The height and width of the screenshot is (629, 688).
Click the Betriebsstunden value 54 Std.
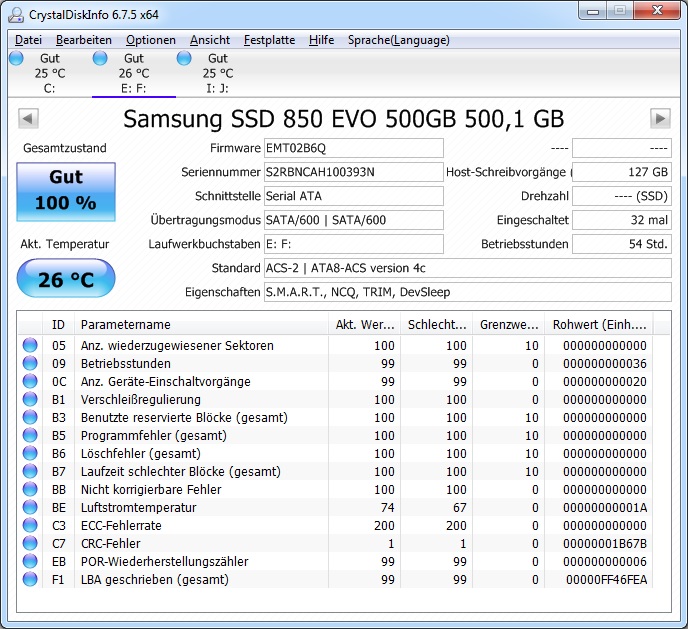point(622,244)
